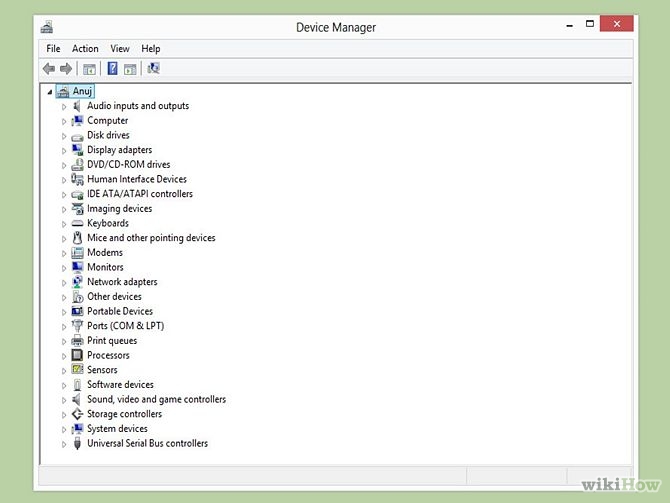Select Mice and other pointing devices
The width and height of the screenshot is (670, 503).
click(151, 238)
